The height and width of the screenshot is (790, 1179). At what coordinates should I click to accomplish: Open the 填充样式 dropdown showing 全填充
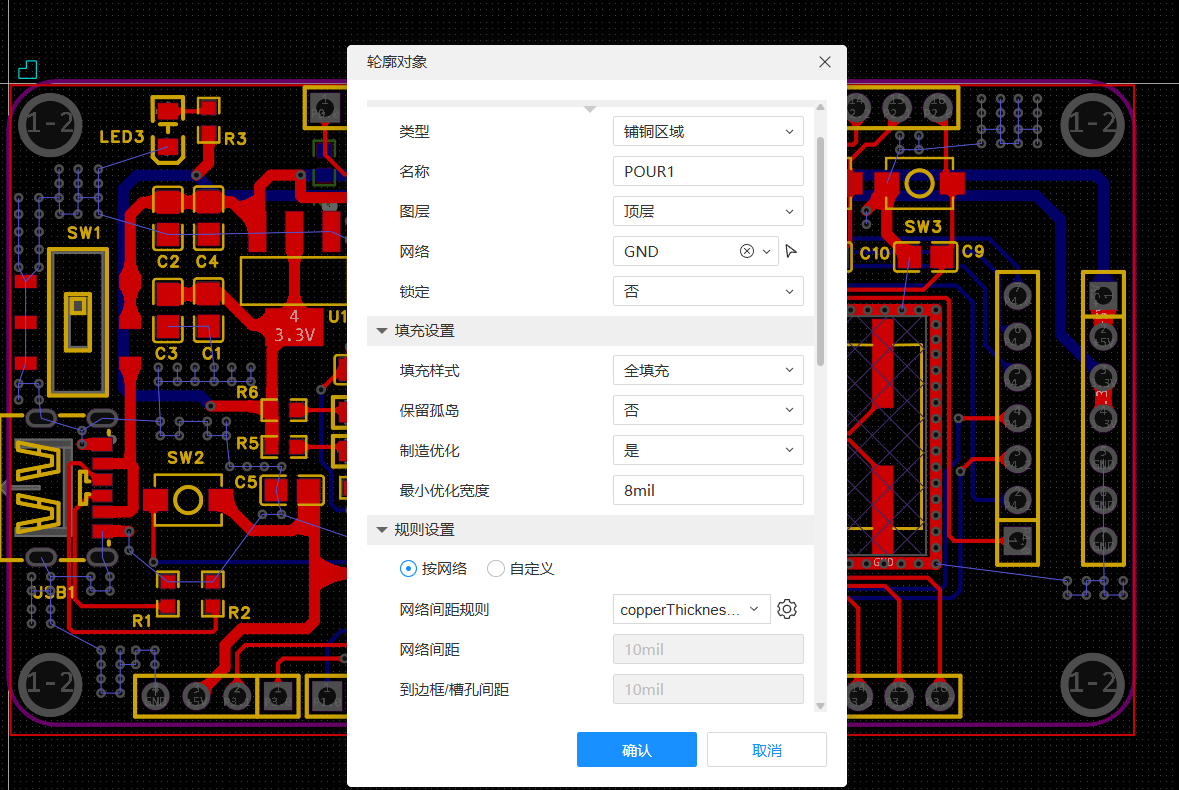coord(708,371)
